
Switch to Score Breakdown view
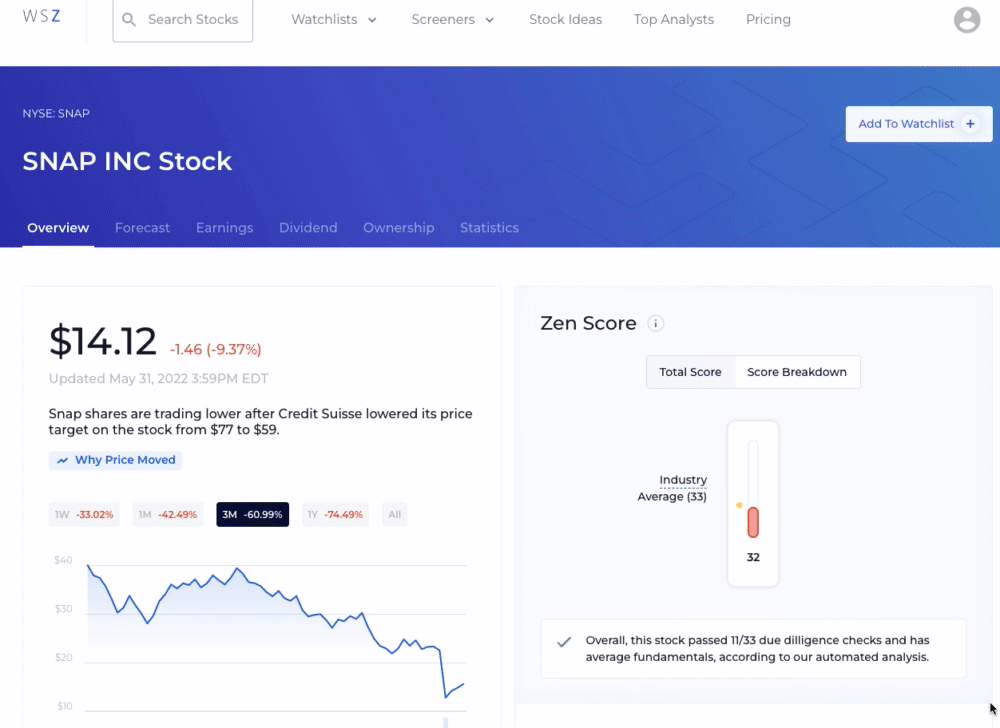(x=797, y=372)
